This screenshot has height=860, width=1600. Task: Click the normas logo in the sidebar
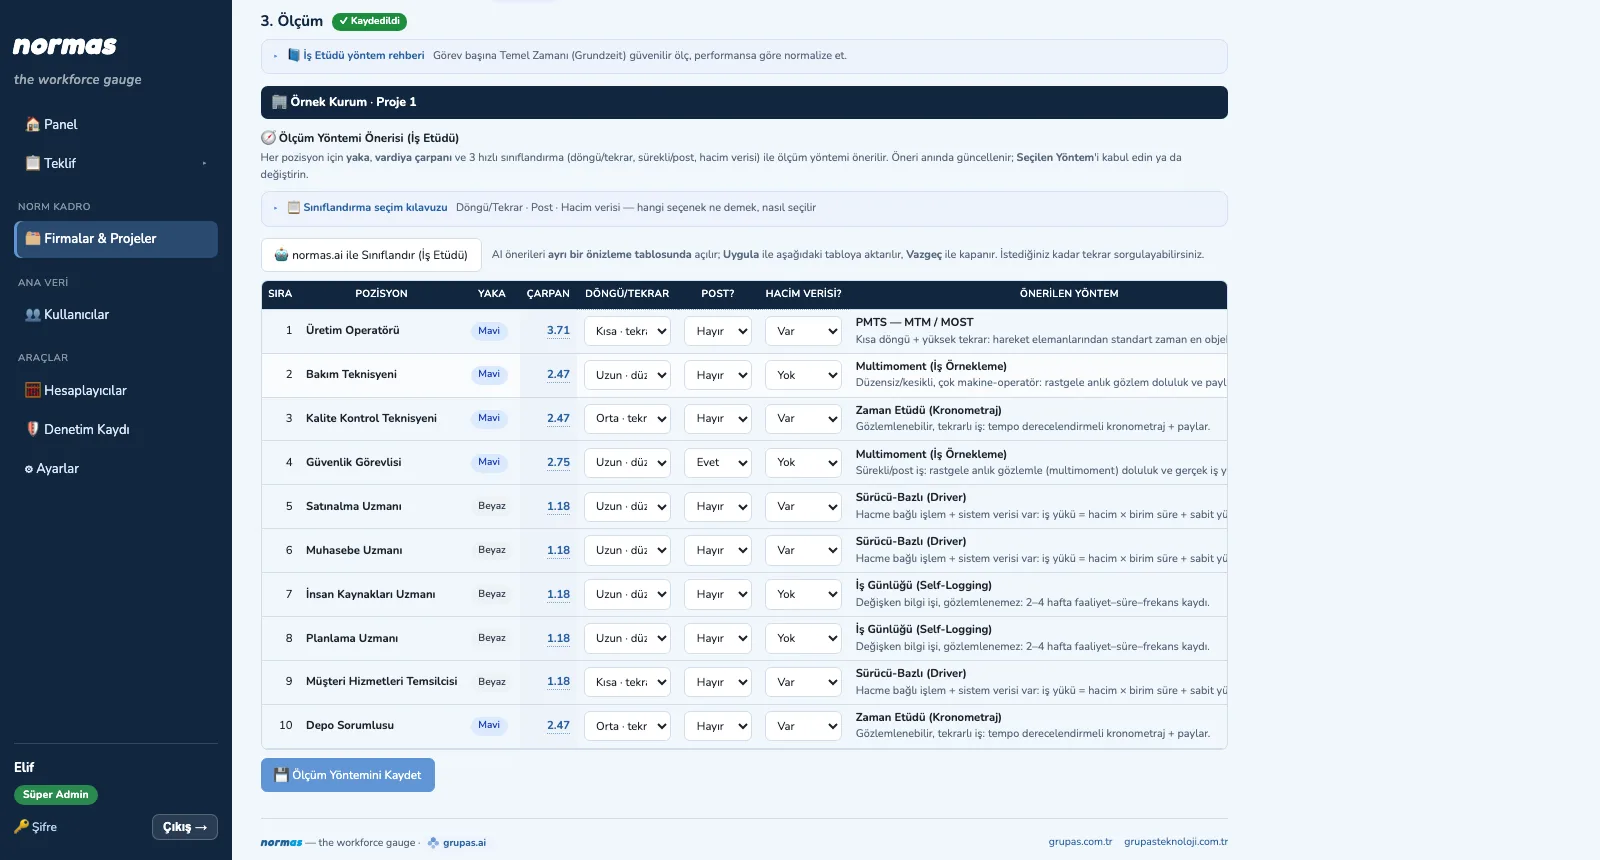click(x=65, y=46)
